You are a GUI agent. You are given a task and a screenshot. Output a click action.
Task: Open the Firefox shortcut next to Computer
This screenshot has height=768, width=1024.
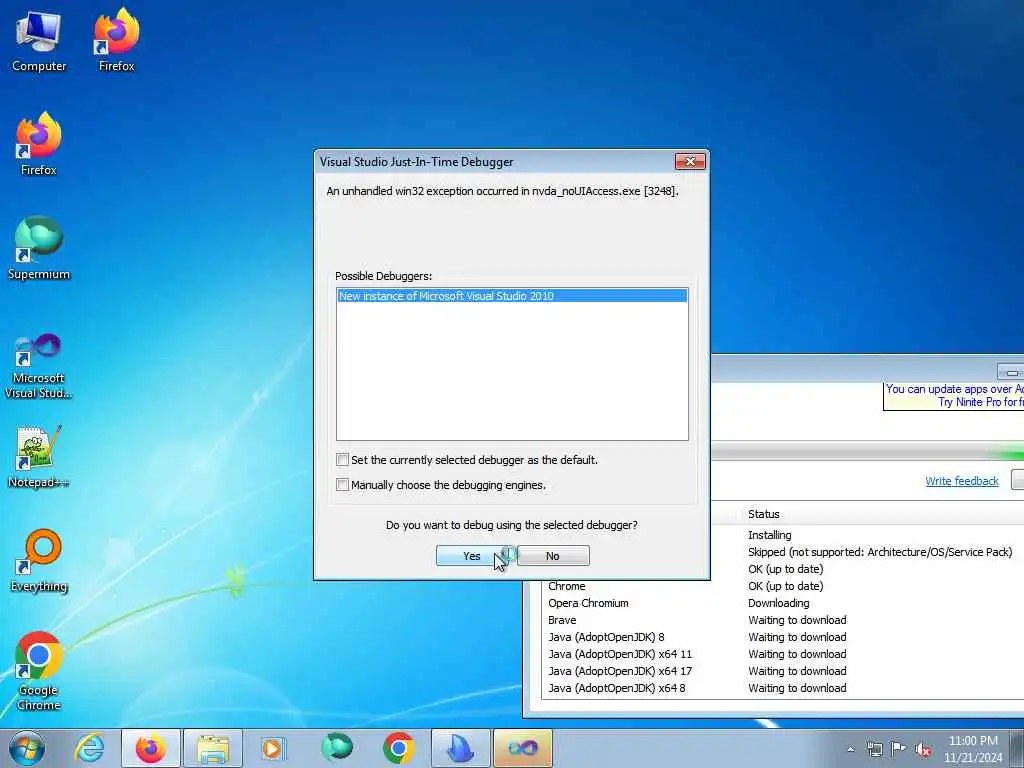click(x=116, y=40)
